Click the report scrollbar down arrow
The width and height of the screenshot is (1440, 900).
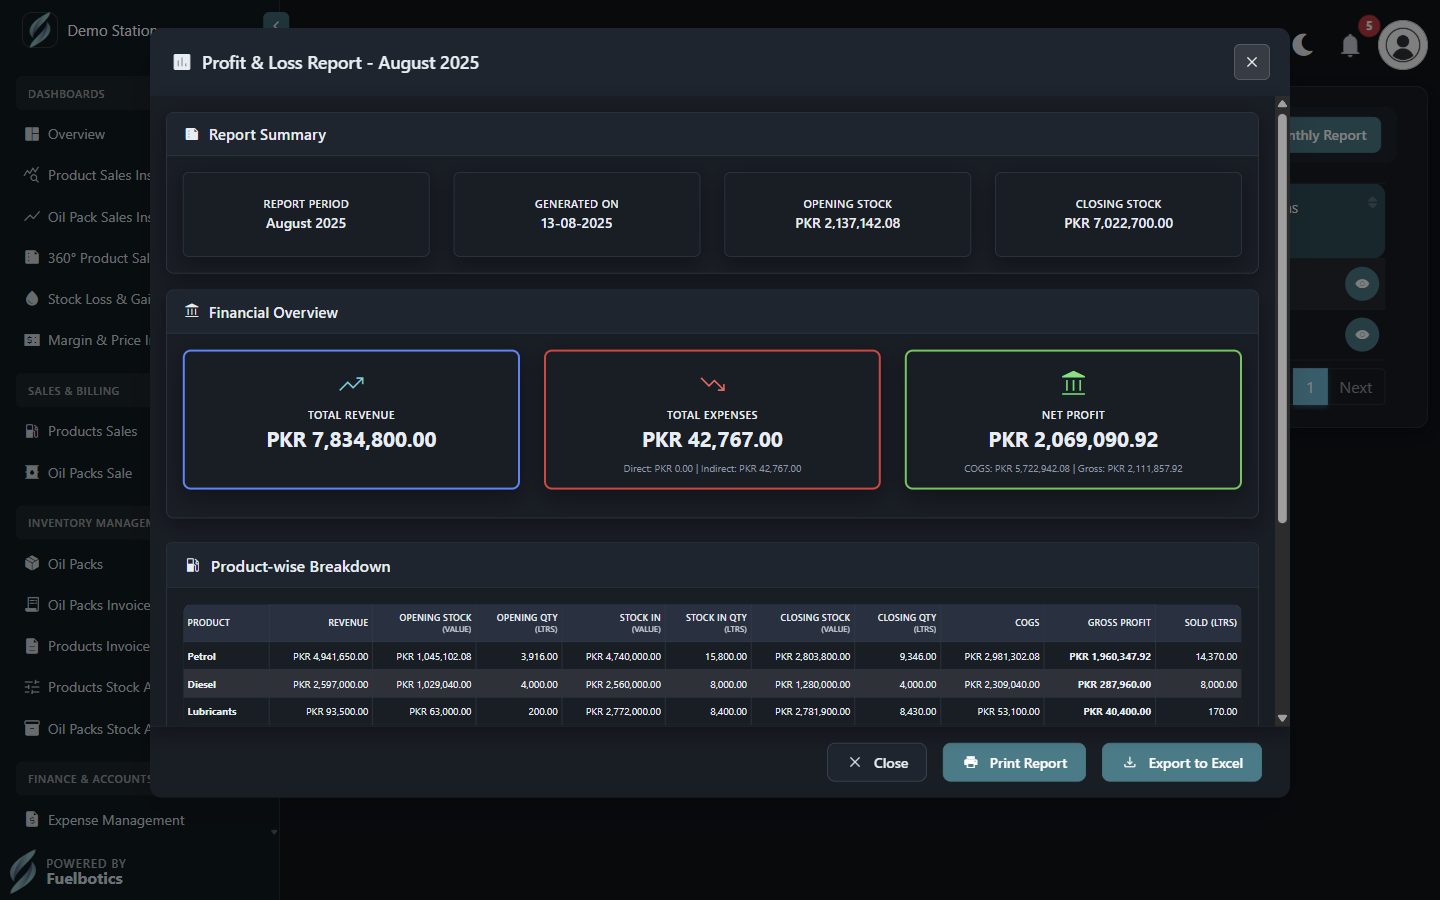[x=1282, y=718]
